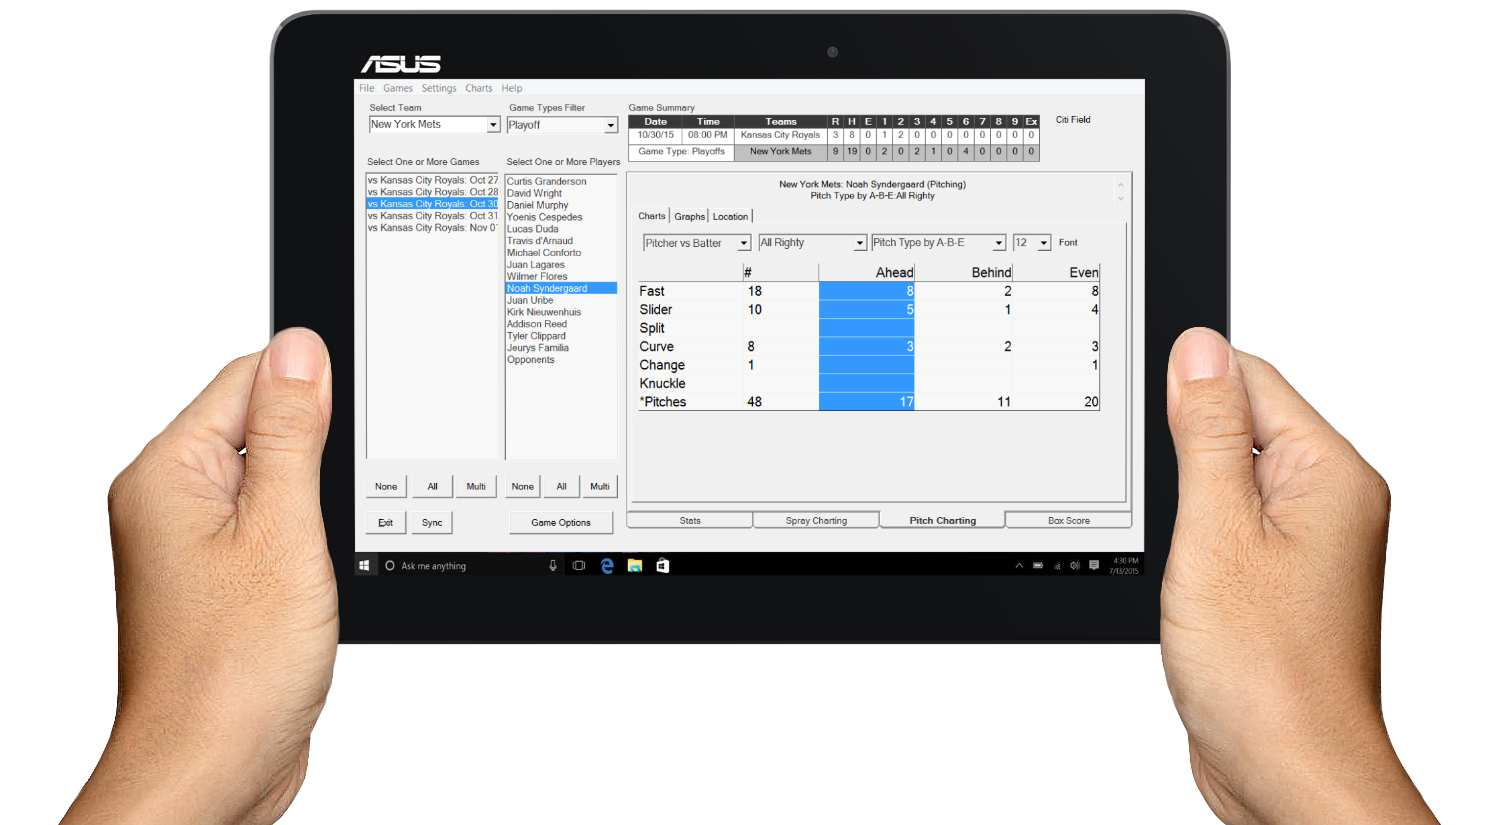Open the Settings menu

coord(439,88)
